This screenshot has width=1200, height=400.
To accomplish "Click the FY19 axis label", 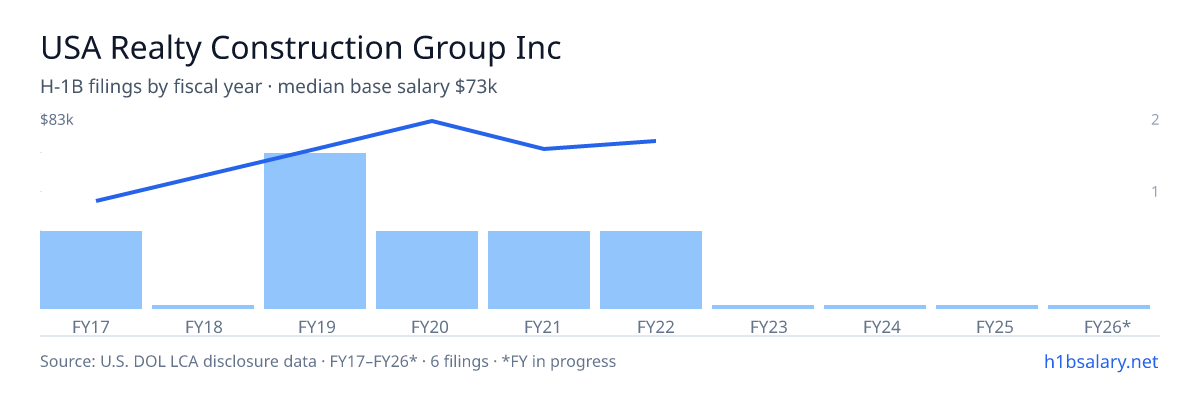I will (315, 326).
